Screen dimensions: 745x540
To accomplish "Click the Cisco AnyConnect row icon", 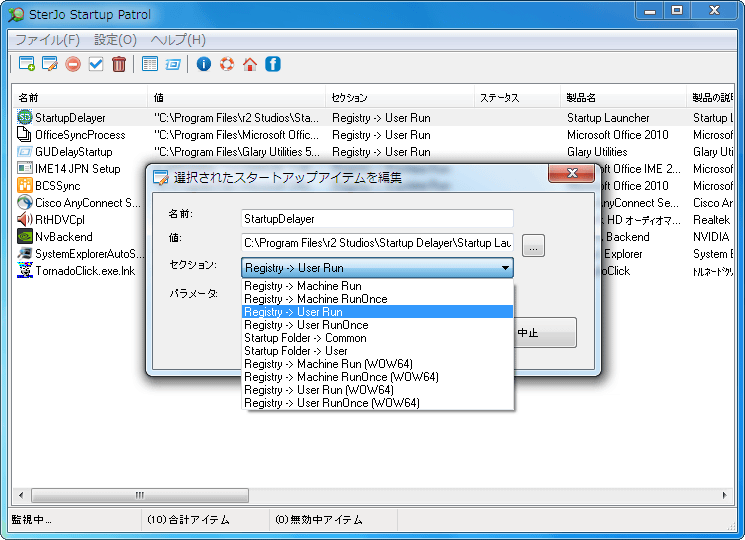I will coord(25,202).
